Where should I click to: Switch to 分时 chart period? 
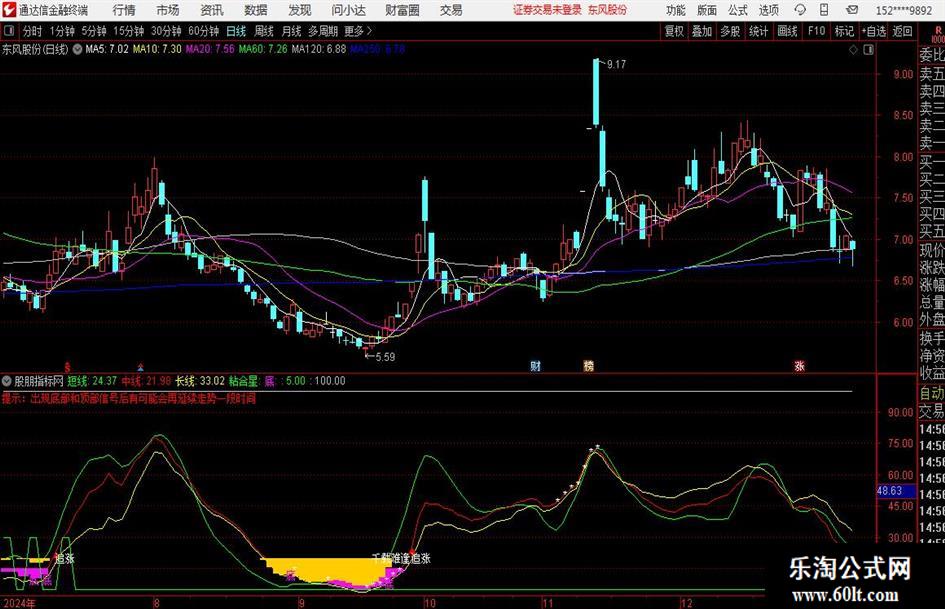[32, 31]
